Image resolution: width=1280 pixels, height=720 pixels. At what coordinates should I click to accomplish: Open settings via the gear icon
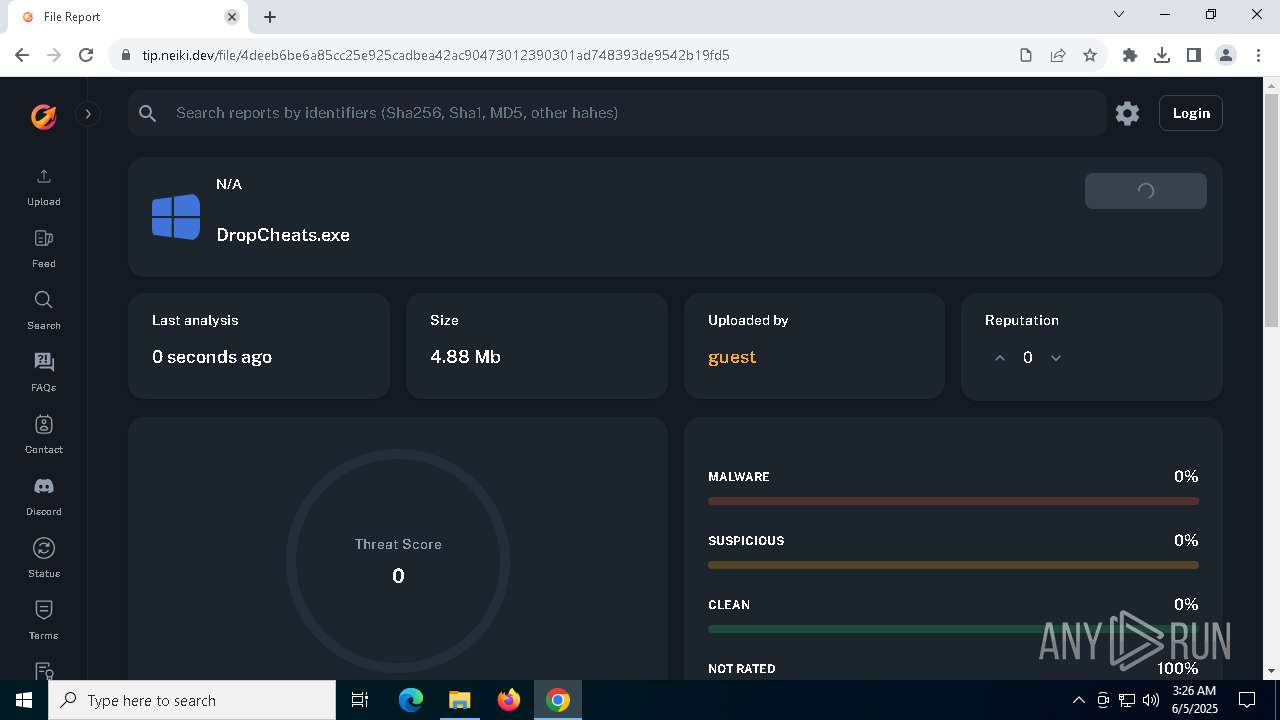pos(1127,113)
